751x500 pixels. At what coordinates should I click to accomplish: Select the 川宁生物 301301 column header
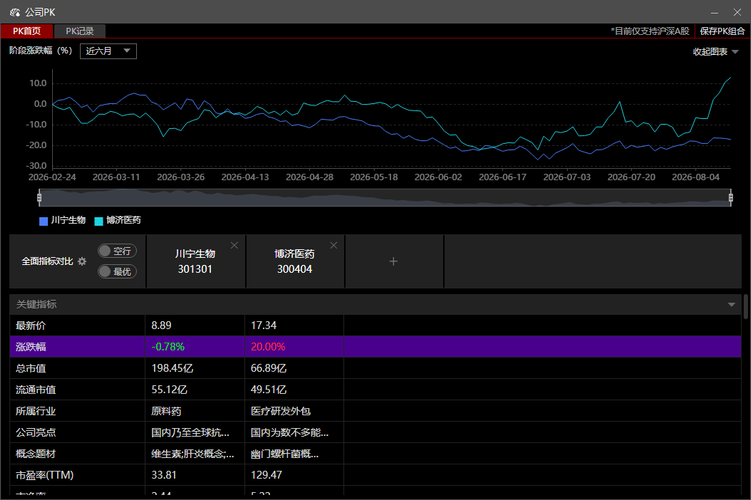click(195, 261)
